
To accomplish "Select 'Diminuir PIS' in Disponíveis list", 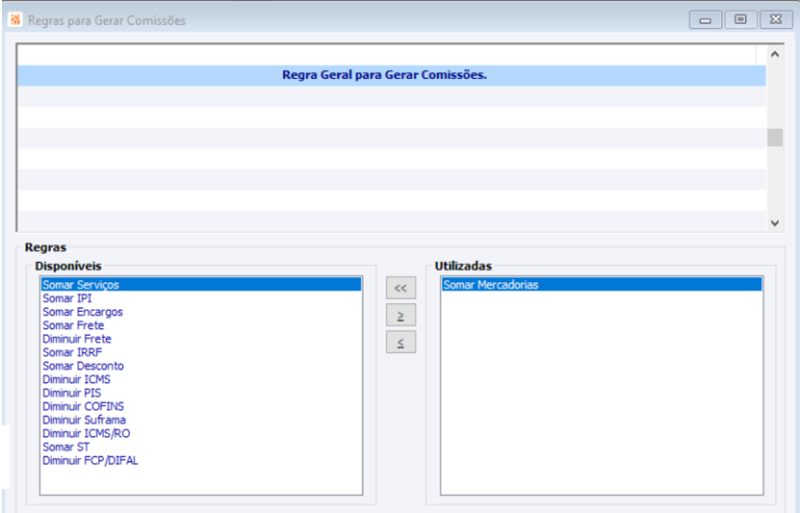I will 201,393.
